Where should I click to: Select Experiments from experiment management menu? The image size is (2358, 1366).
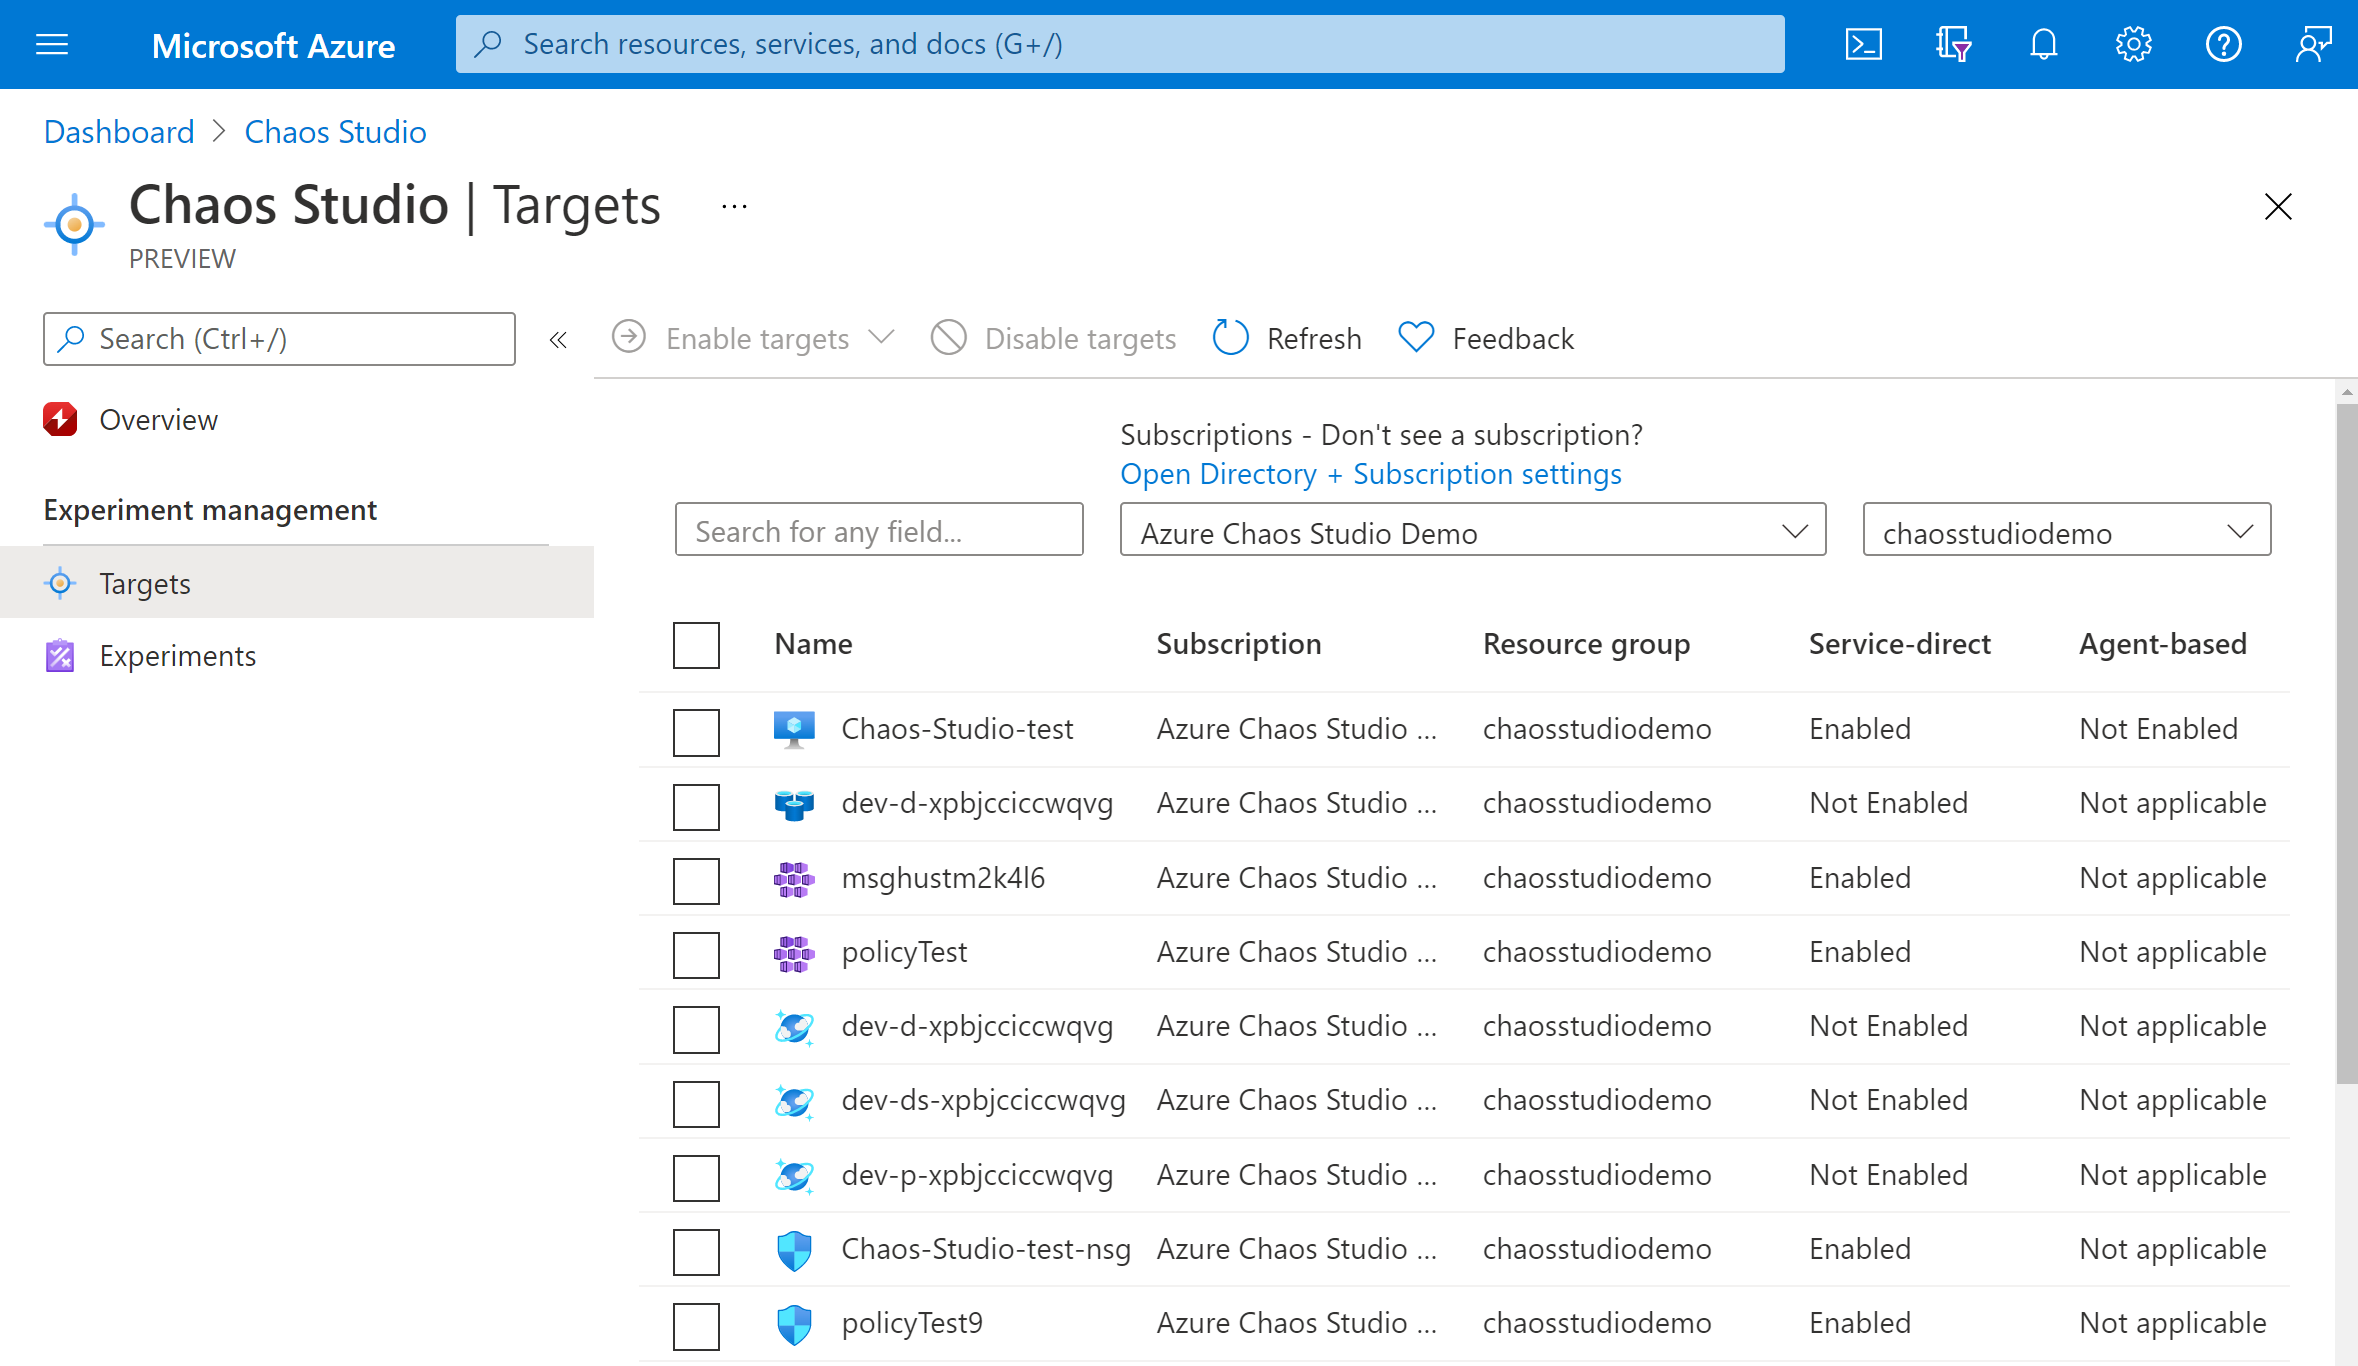point(177,655)
